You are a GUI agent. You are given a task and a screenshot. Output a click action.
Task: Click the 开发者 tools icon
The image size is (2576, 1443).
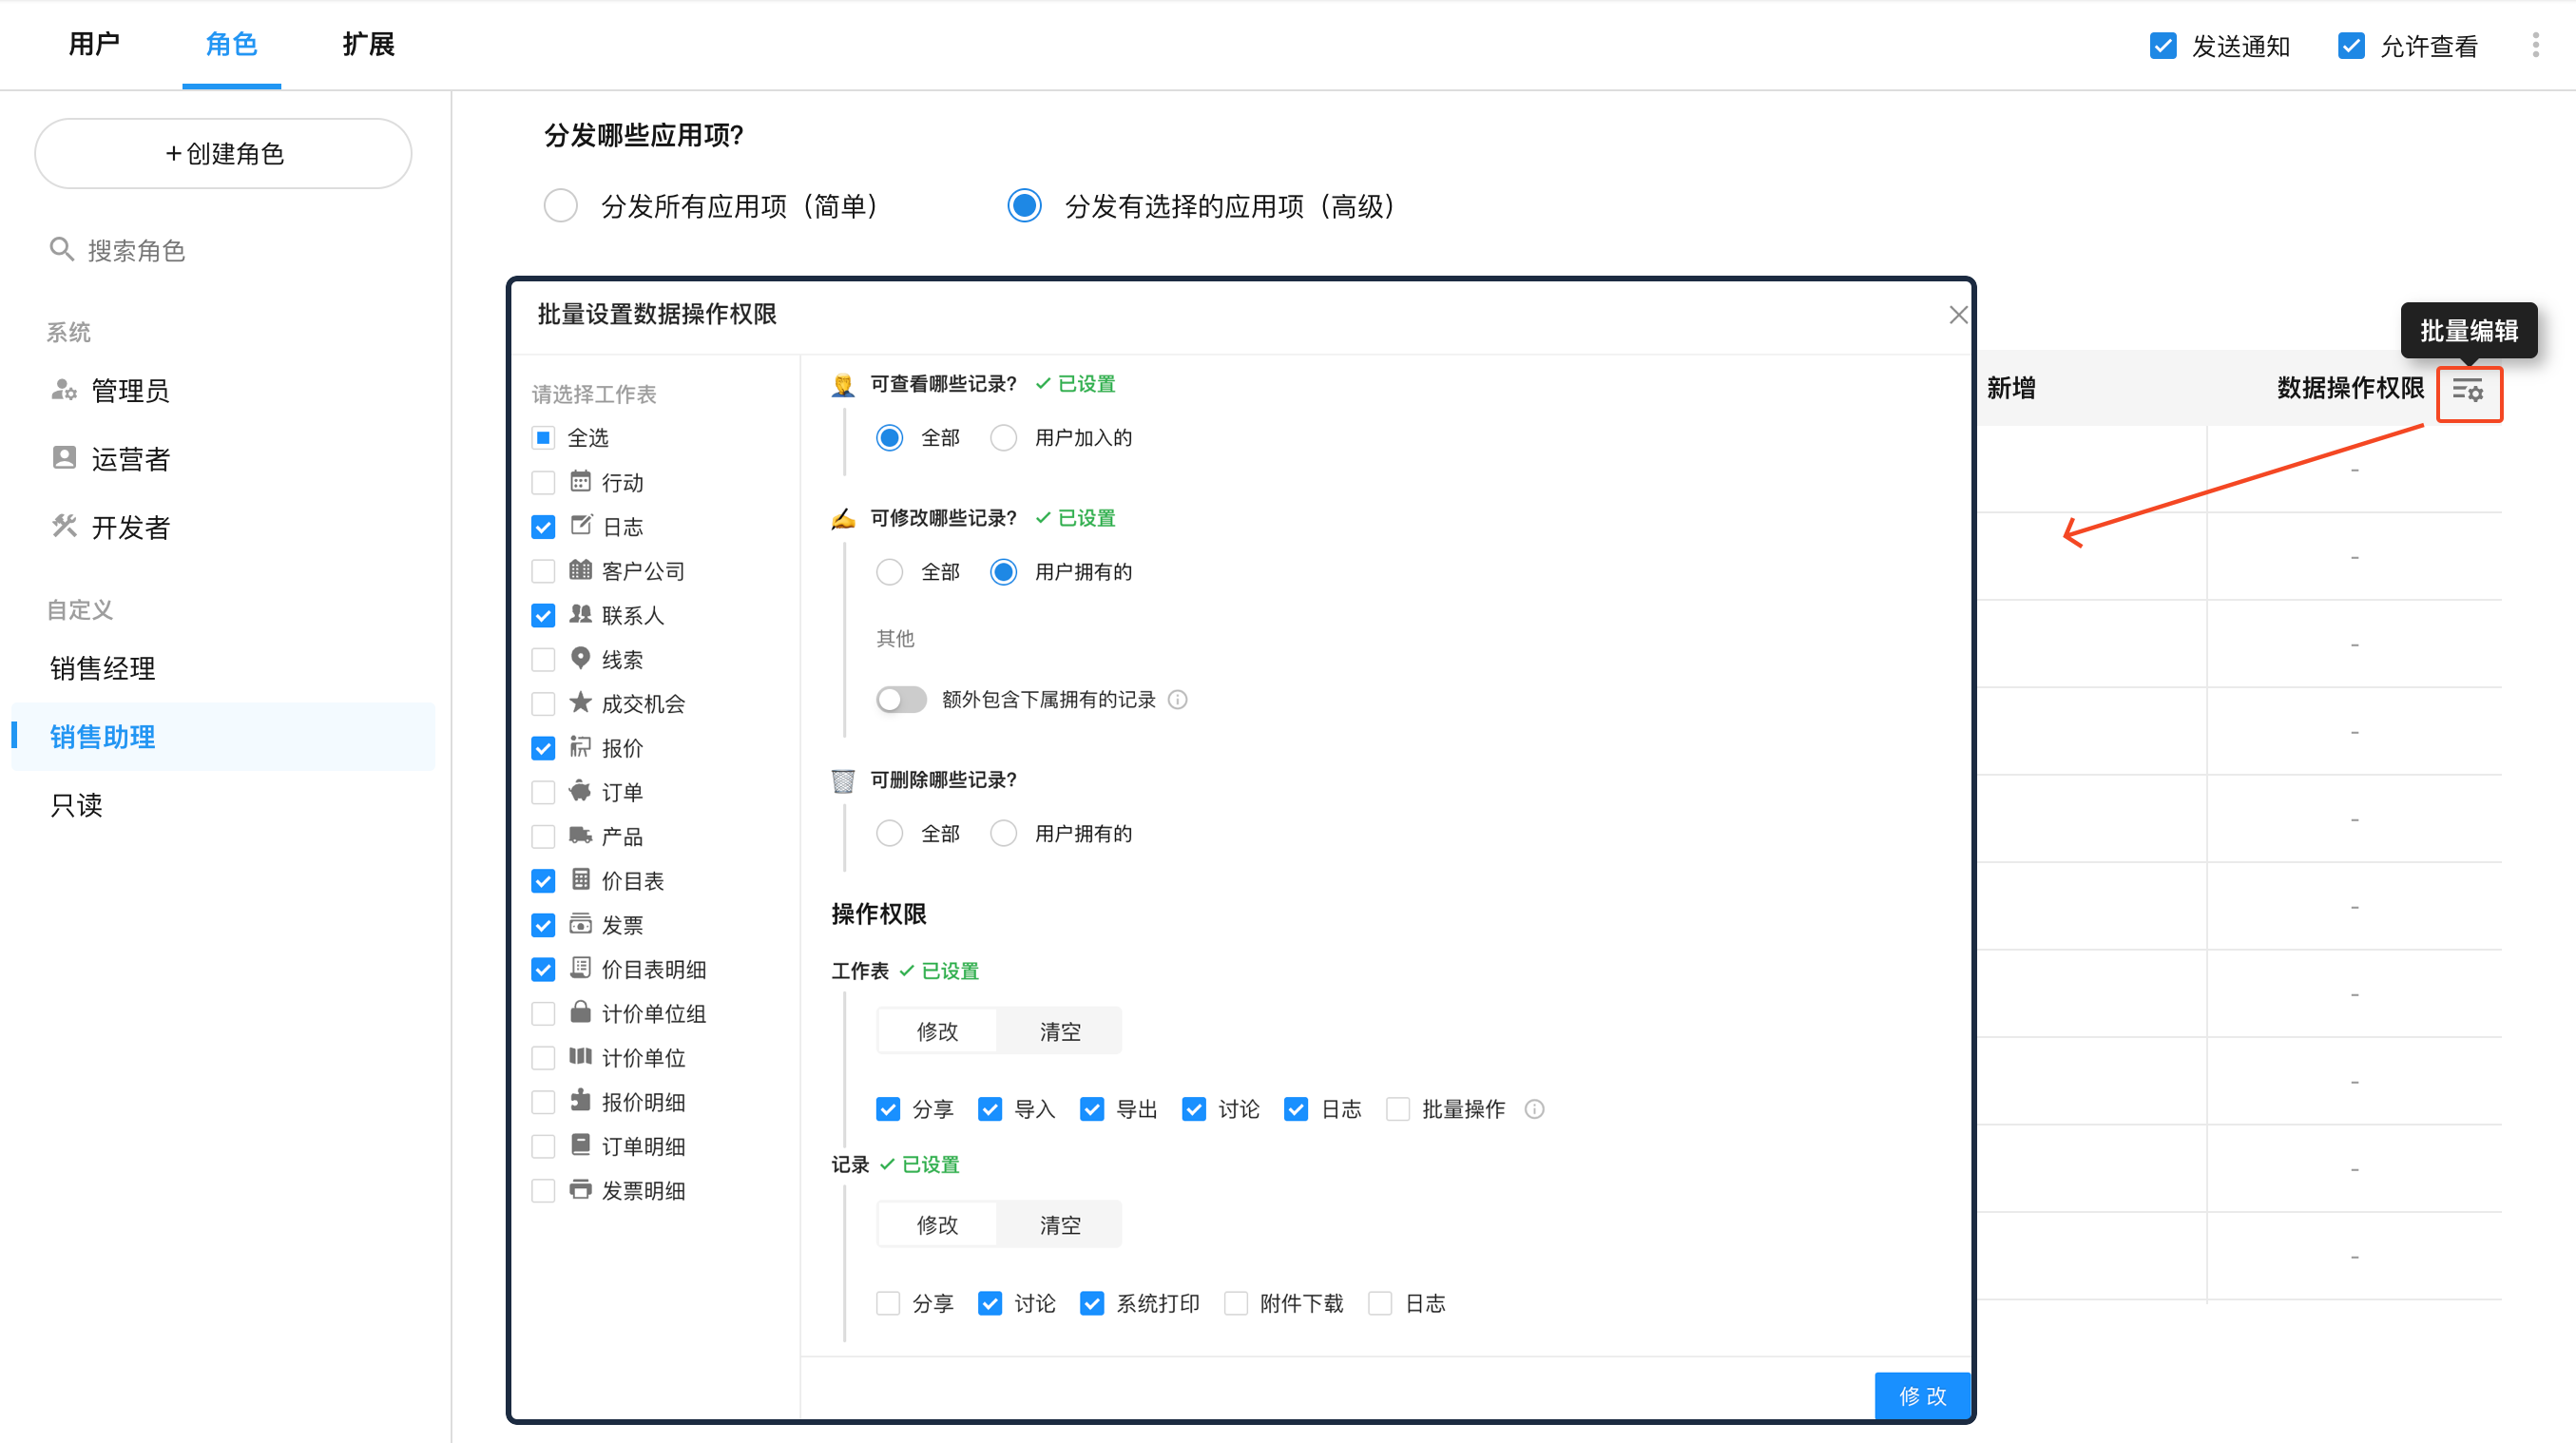(x=64, y=526)
